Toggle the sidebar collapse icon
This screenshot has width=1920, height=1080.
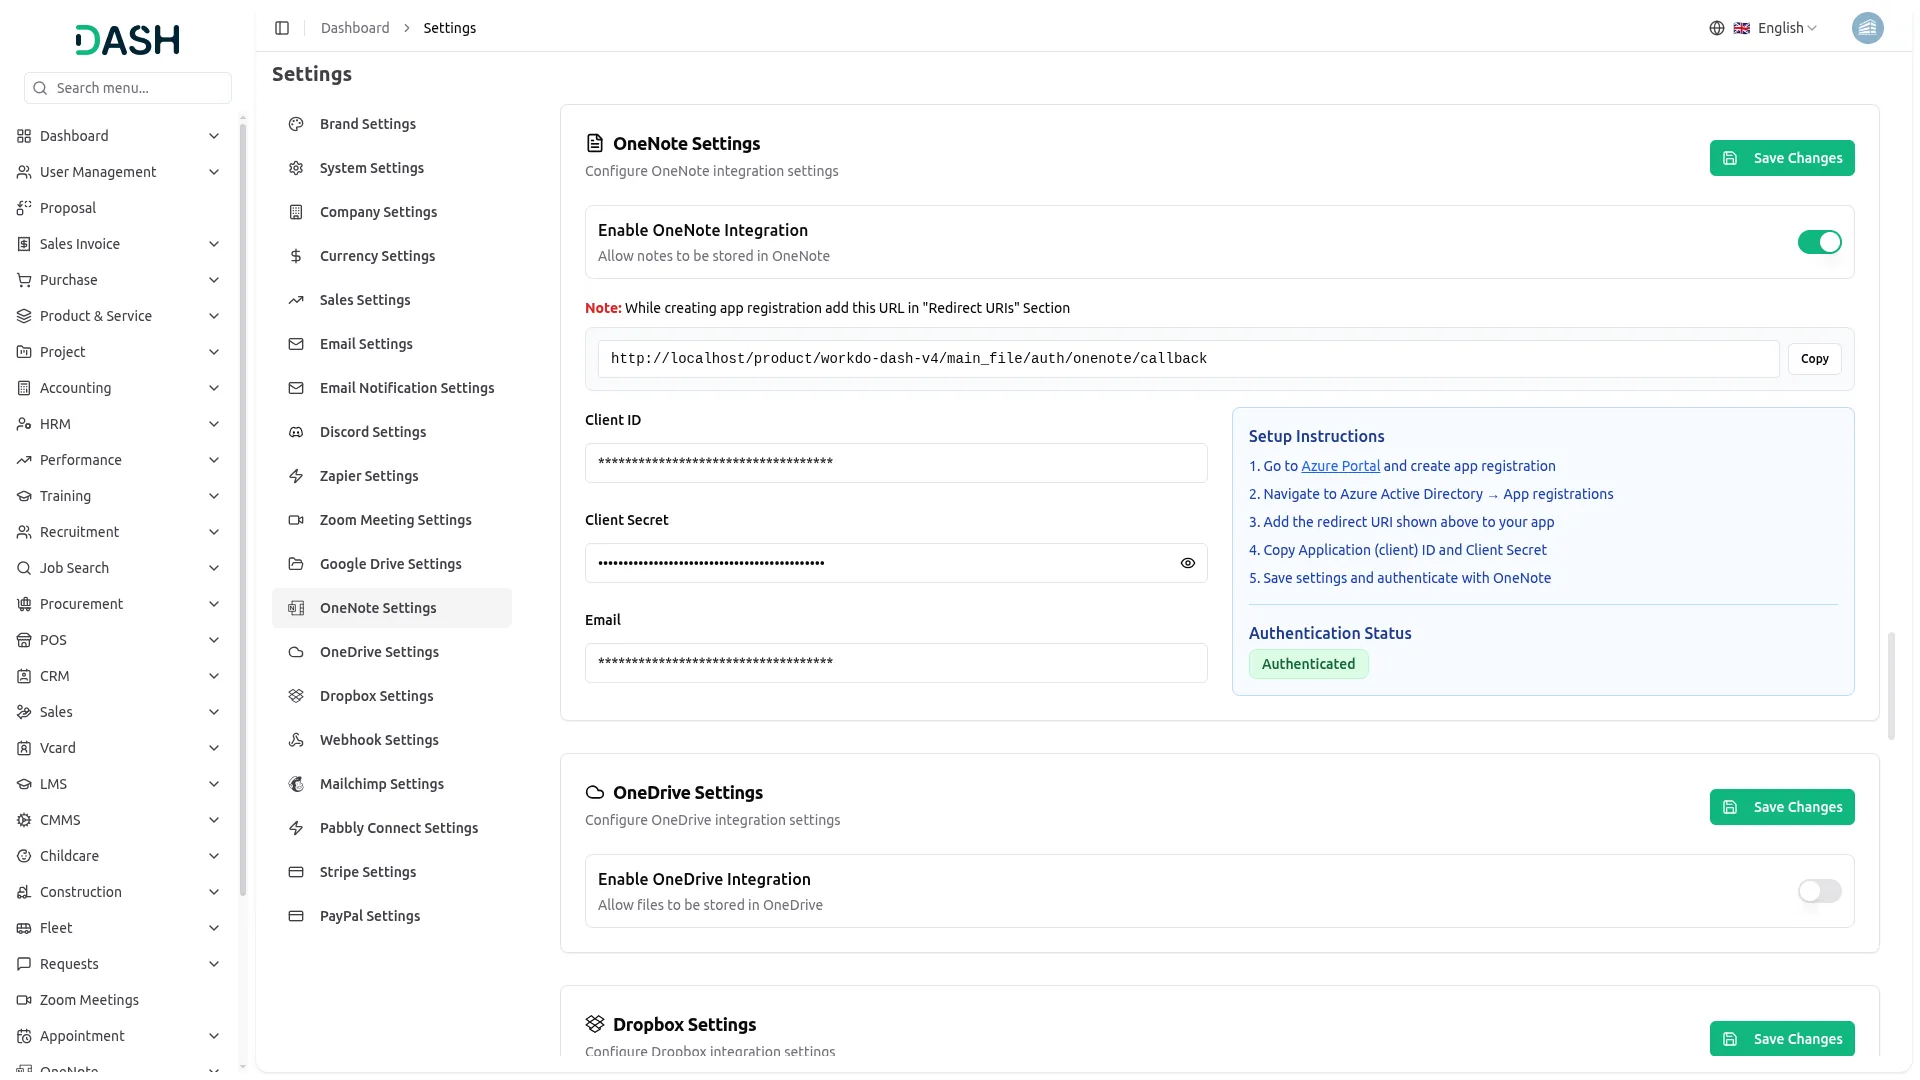pyautogui.click(x=282, y=28)
